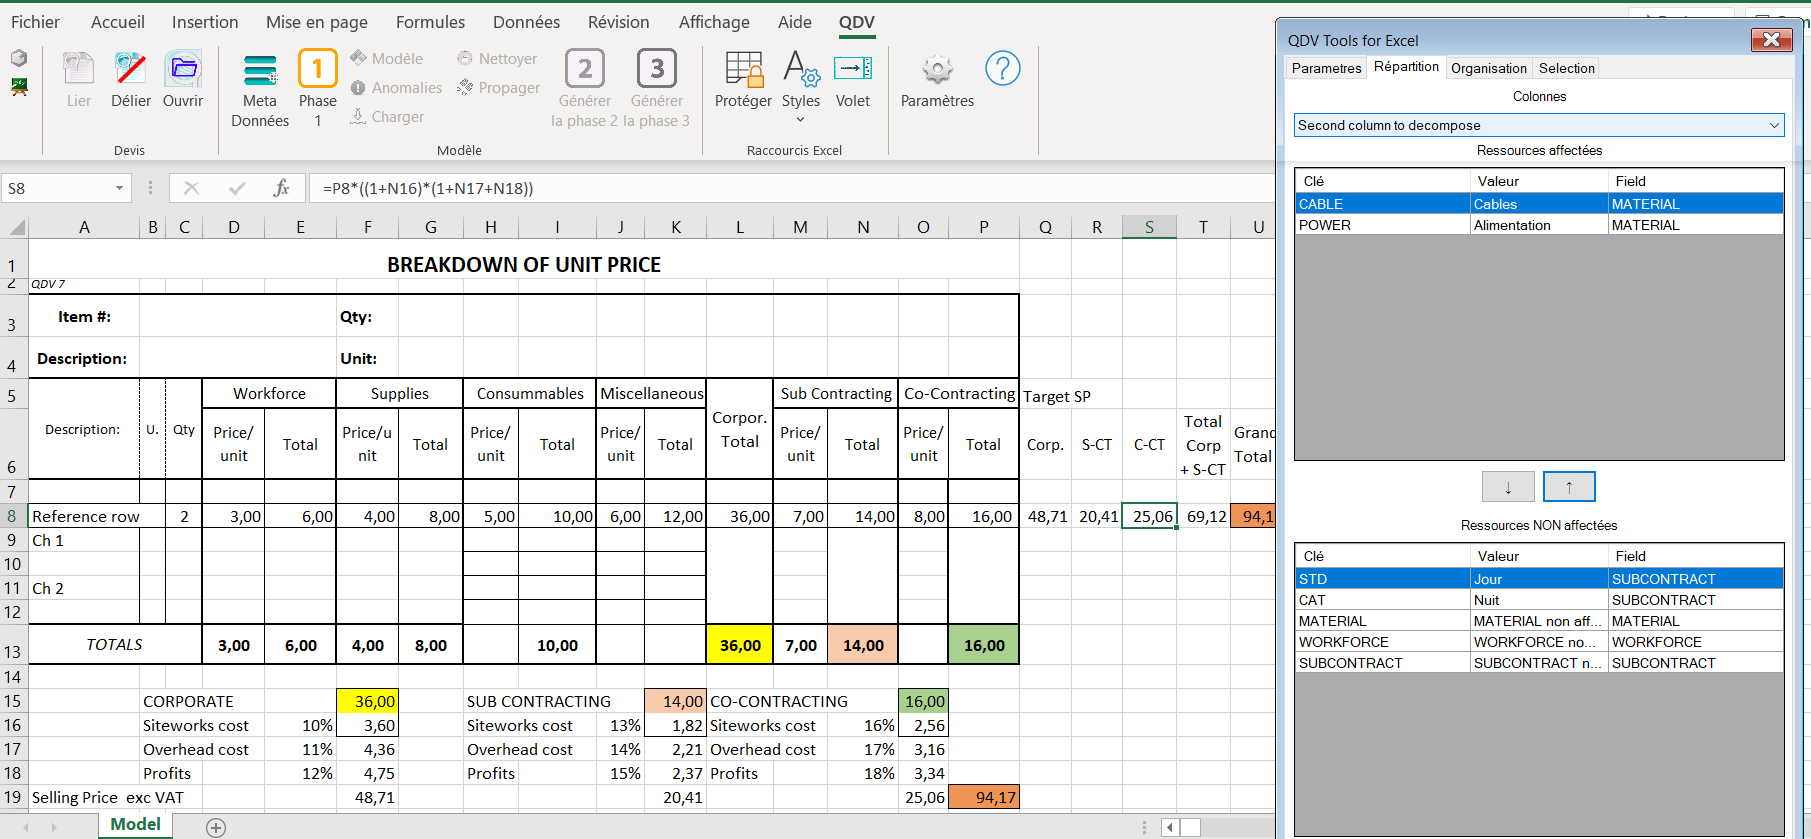Select the CABLE row in assigned resources
The image size is (1811, 839).
pos(1539,204)
